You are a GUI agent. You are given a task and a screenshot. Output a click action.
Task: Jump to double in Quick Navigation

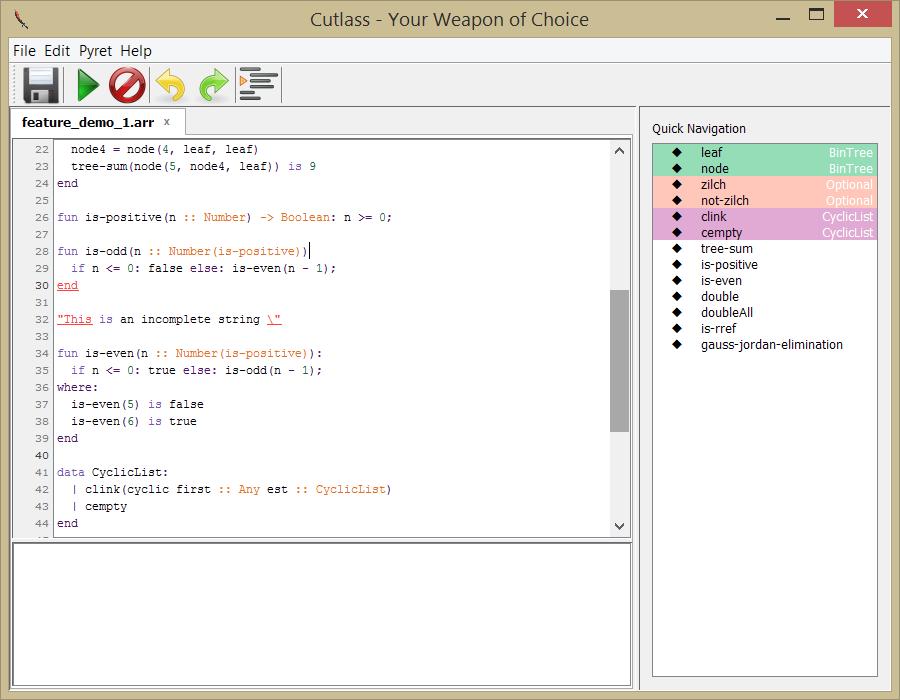[765, 297]
